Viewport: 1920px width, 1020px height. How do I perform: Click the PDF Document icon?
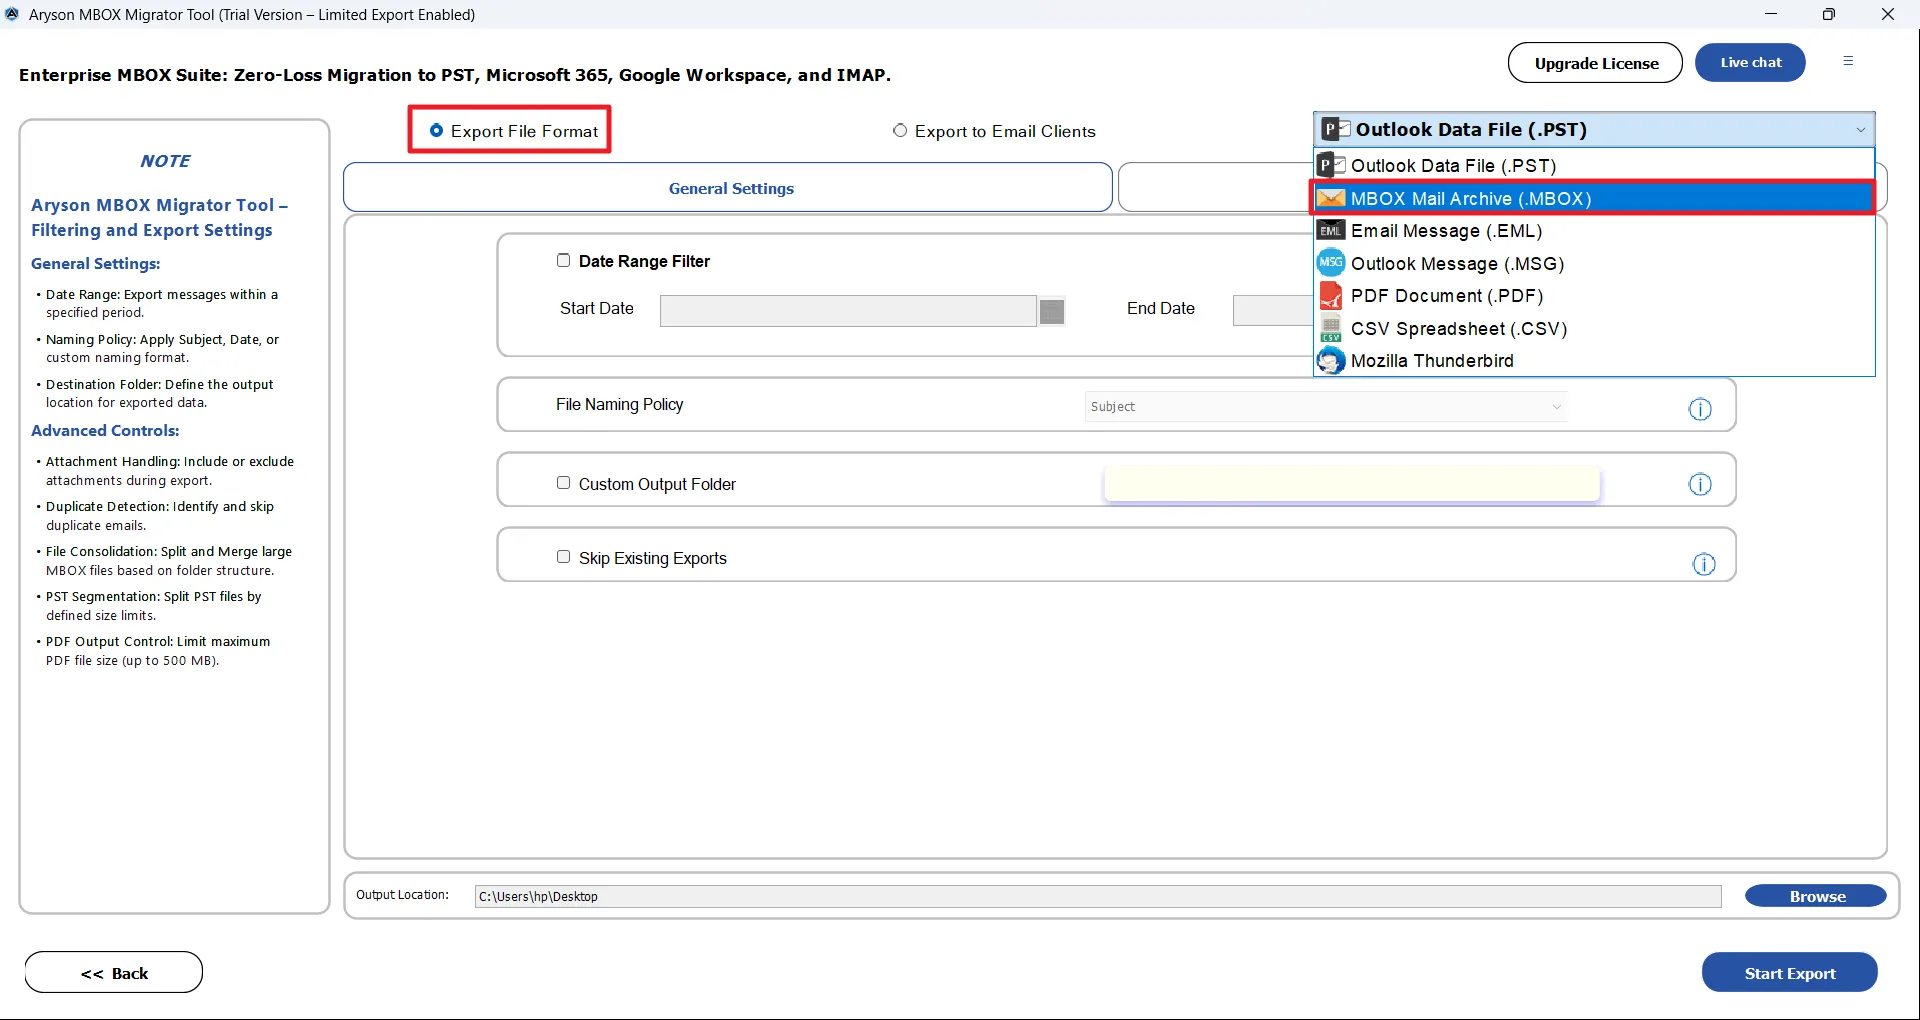(1331, 296)
